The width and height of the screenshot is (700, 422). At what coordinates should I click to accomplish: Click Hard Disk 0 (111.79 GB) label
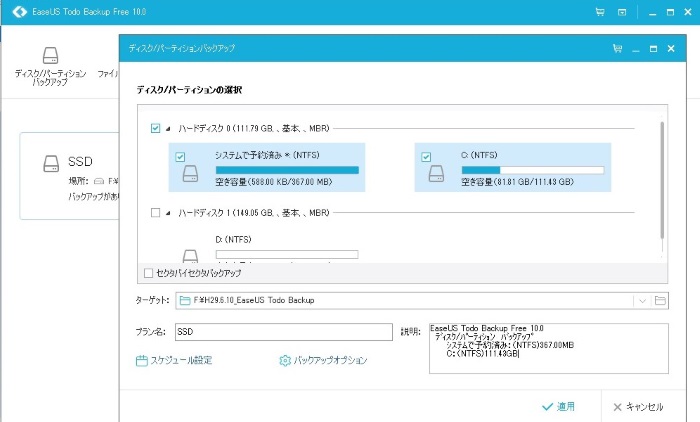[x=254, y=129]
